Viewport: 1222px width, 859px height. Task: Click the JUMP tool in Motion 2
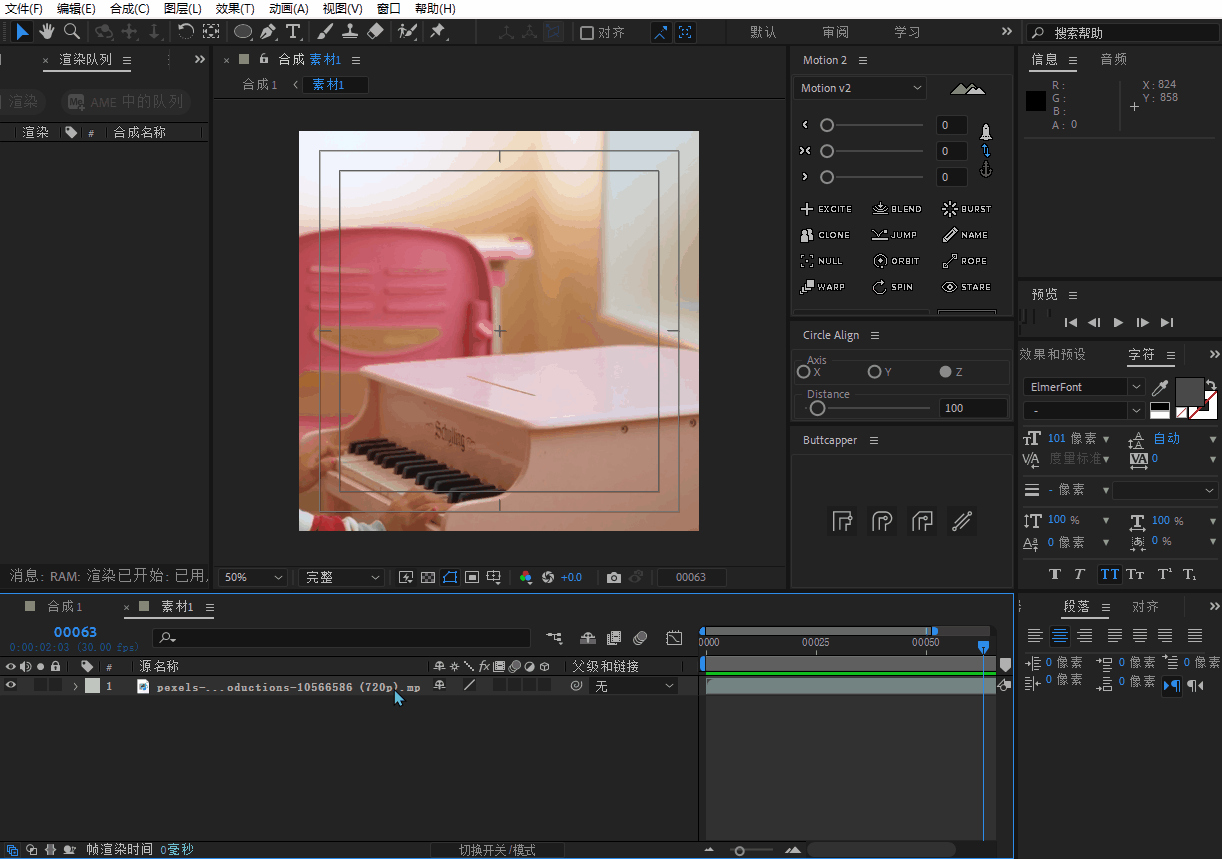coord(894,235)
